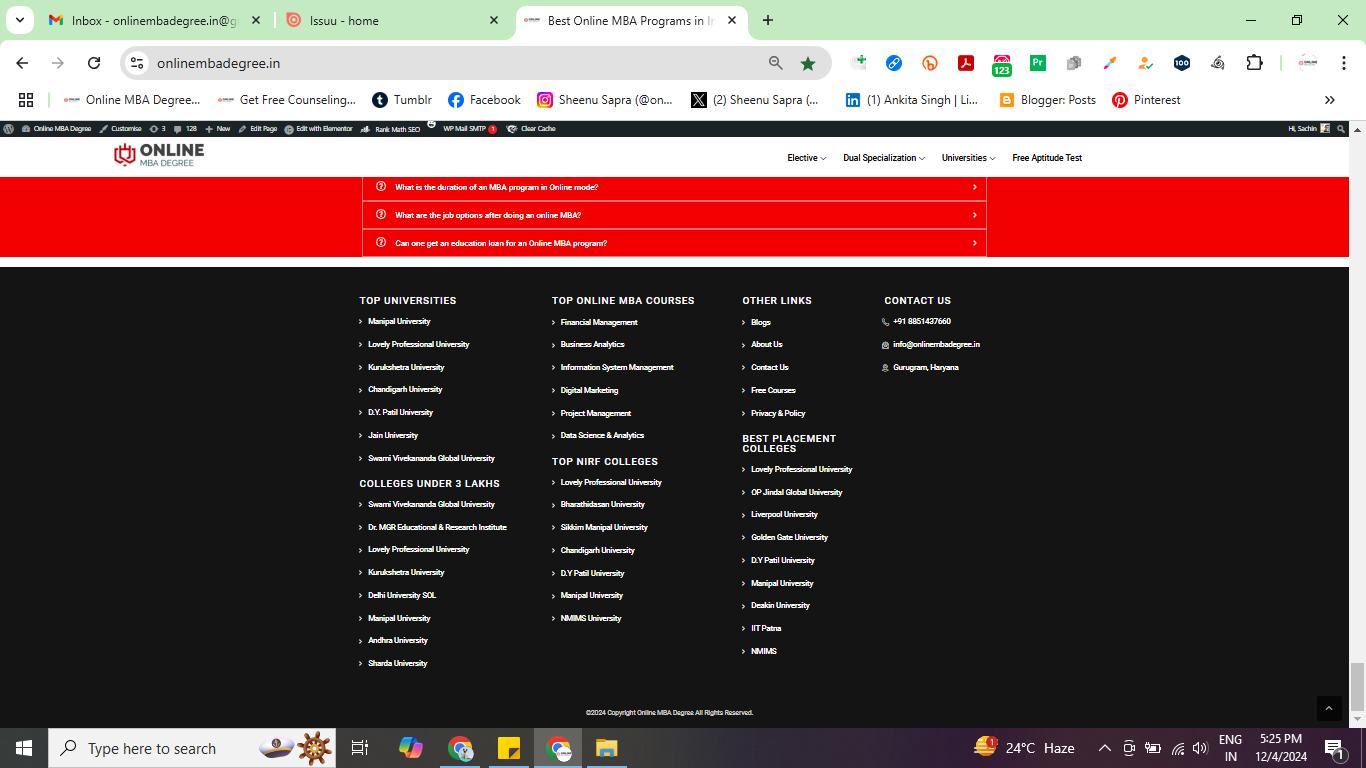Open the Blogs link under Other Links
1366x768 pixels.
coord(761,322)
